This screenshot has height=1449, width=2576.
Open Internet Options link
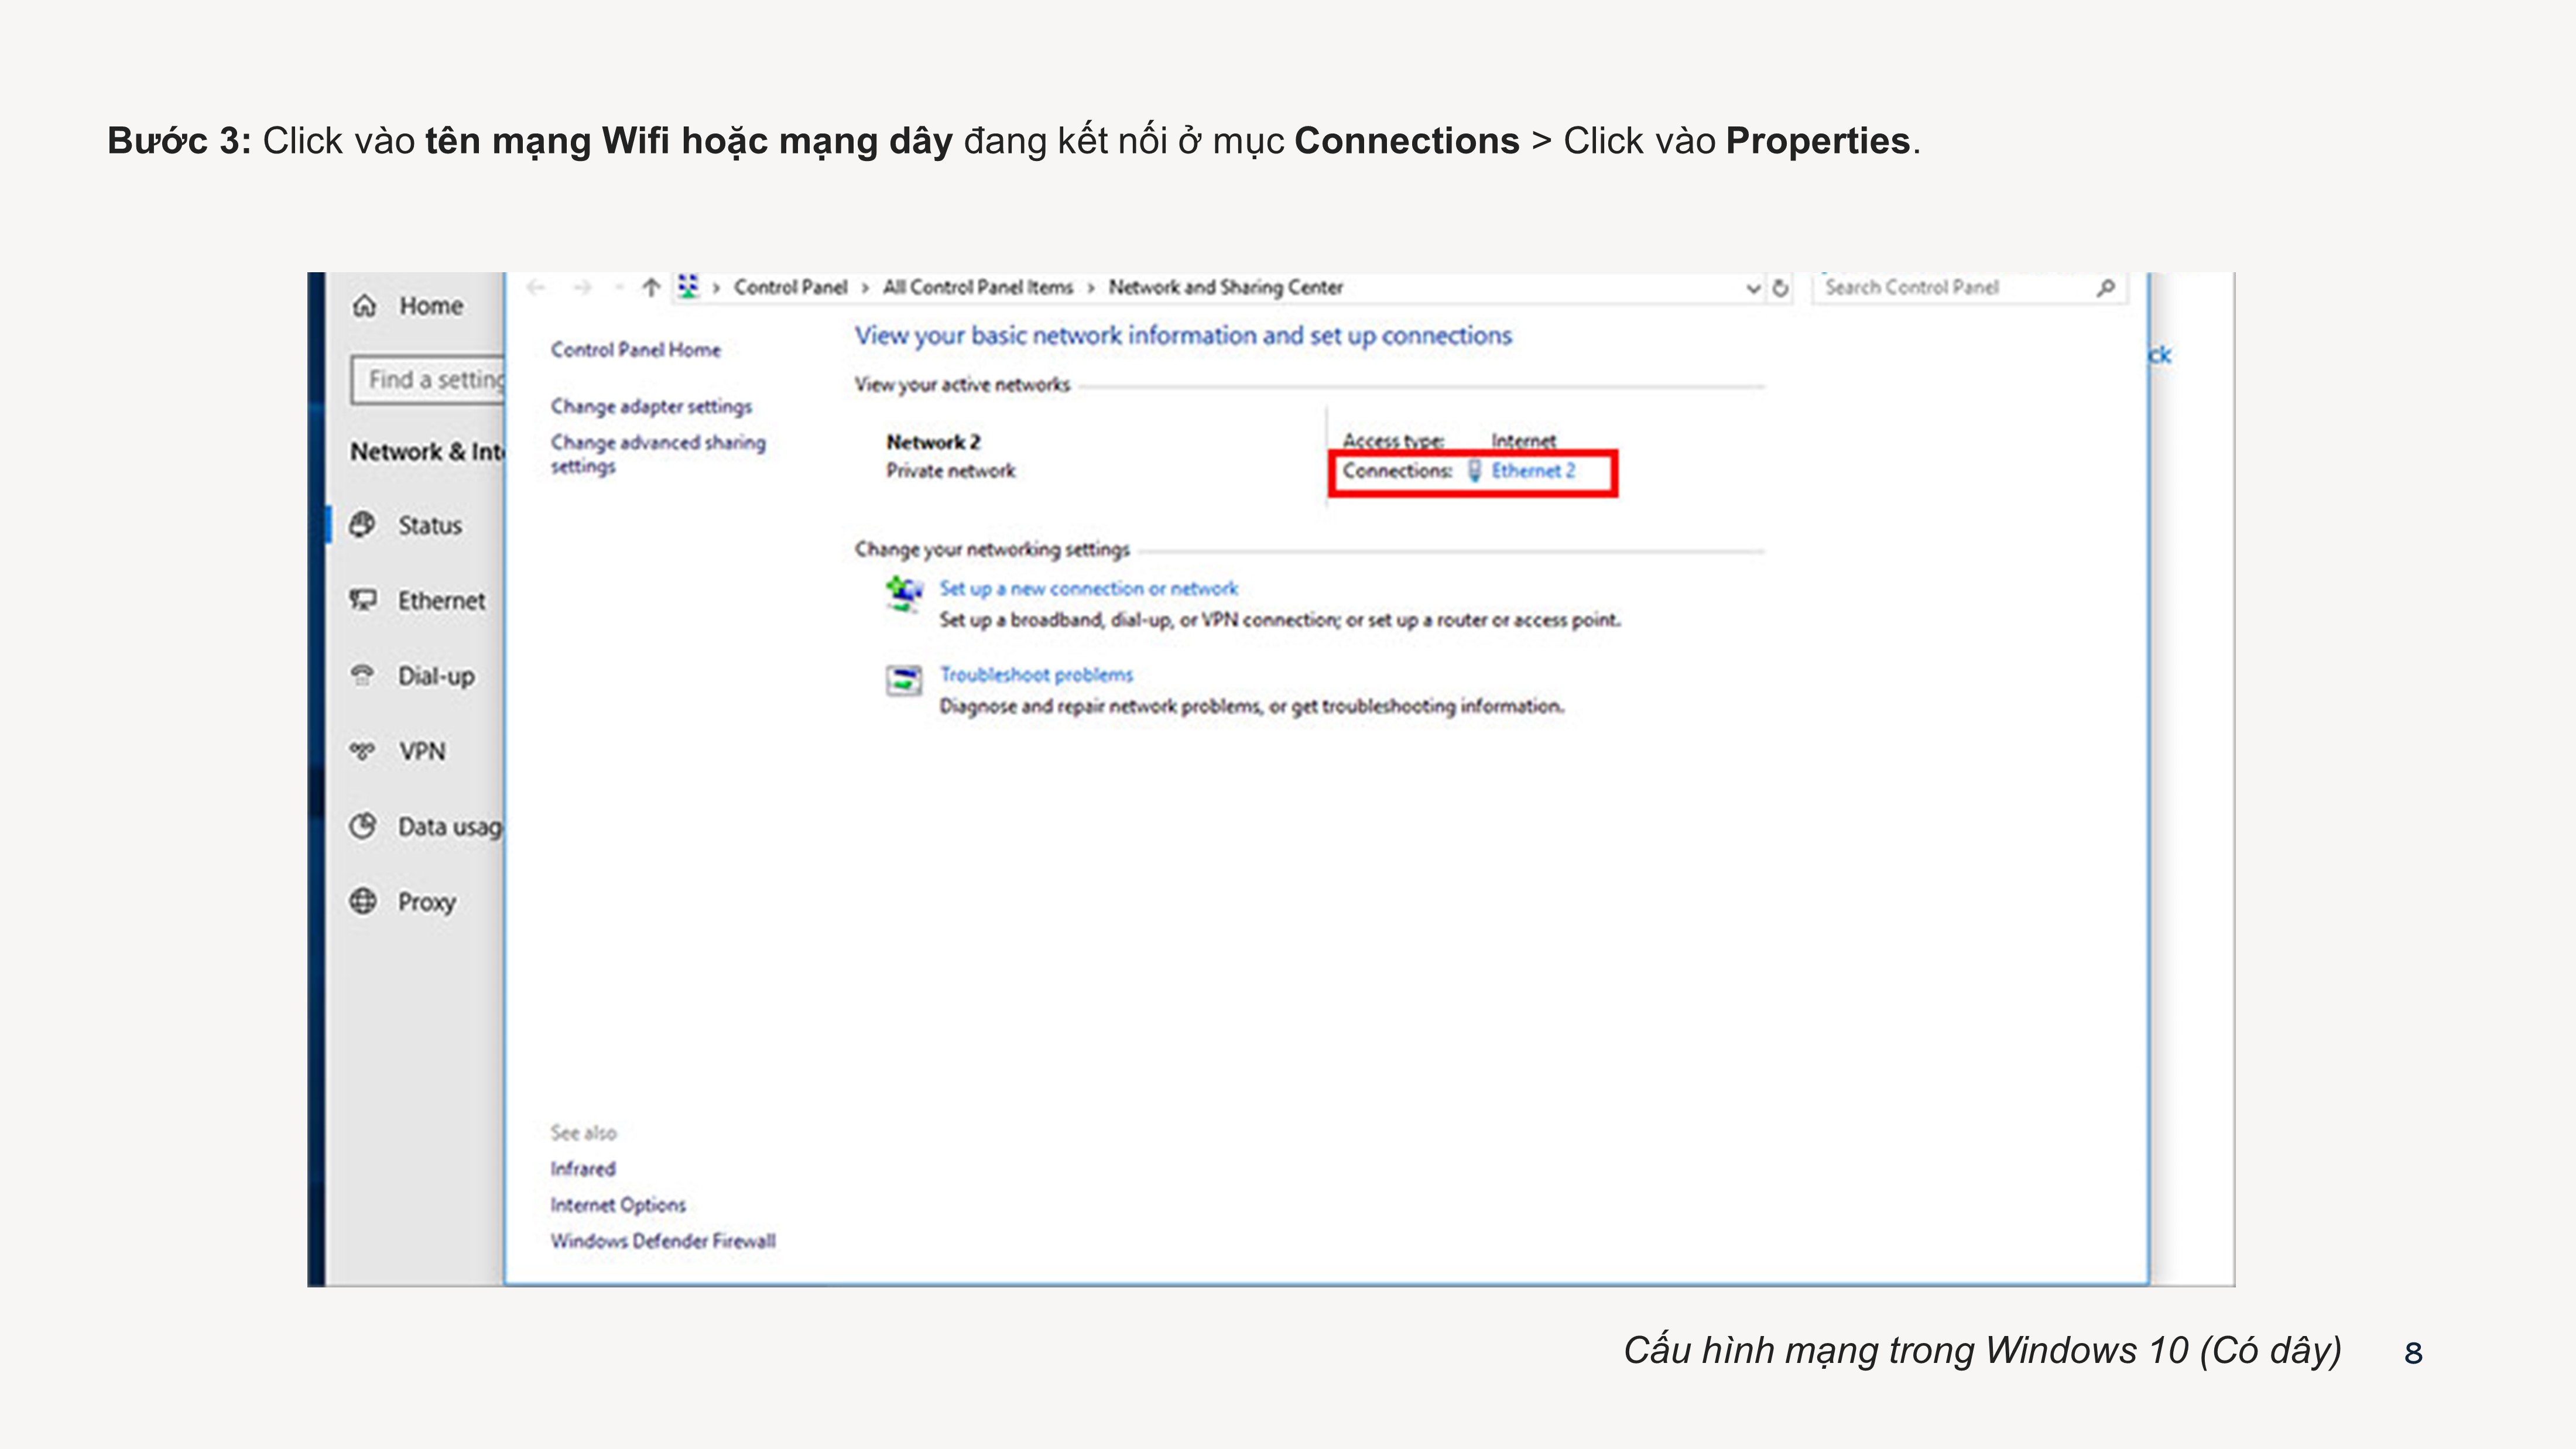point(618,1205)
